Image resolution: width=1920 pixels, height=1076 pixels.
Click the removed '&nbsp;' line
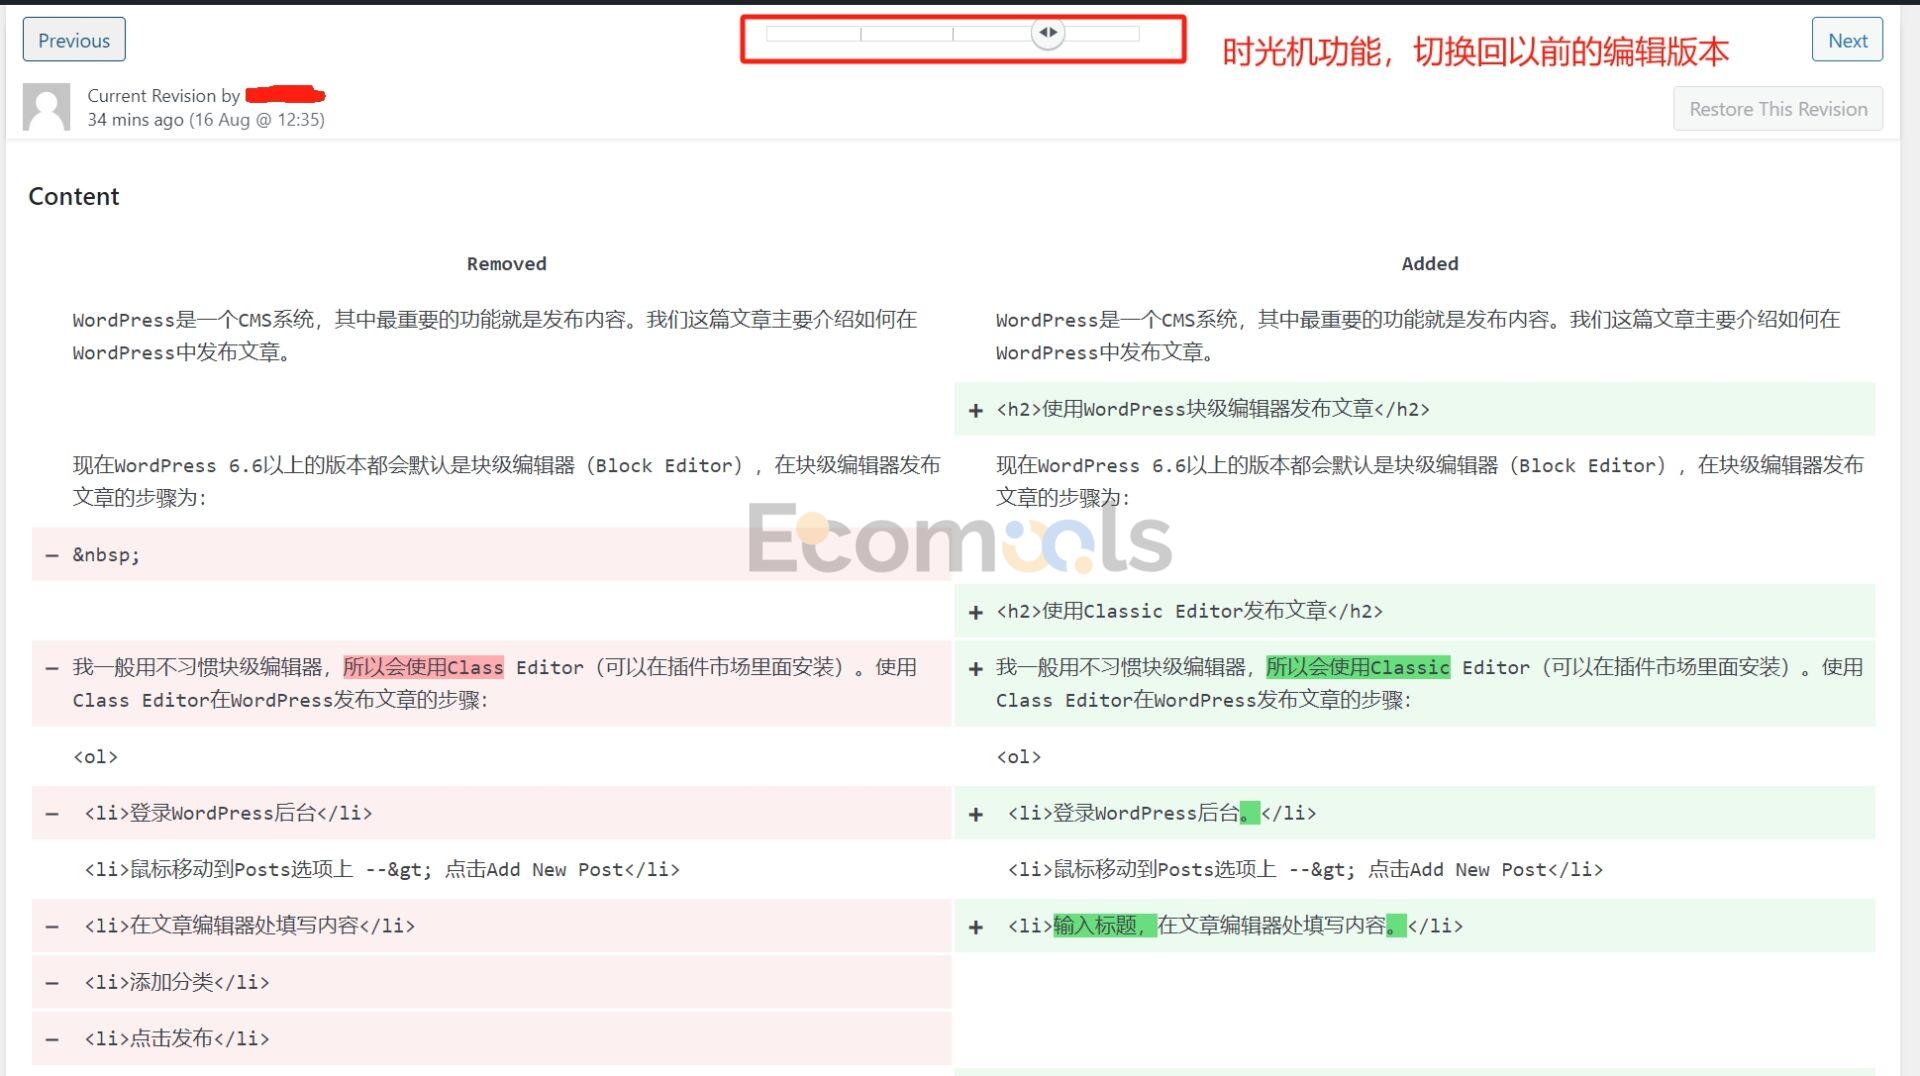(491, 554)
